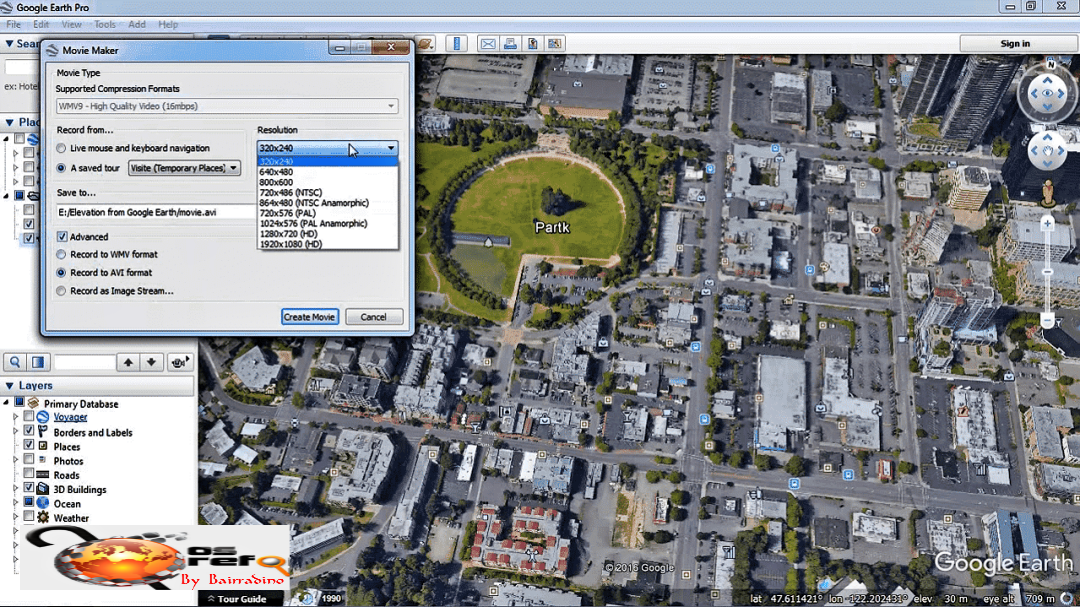
Task: Click the north N compass marker
Action: point(1050,65)
